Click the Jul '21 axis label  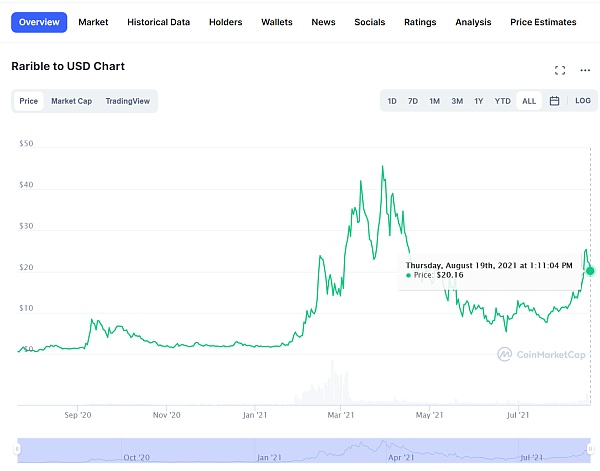pos(518,415)
